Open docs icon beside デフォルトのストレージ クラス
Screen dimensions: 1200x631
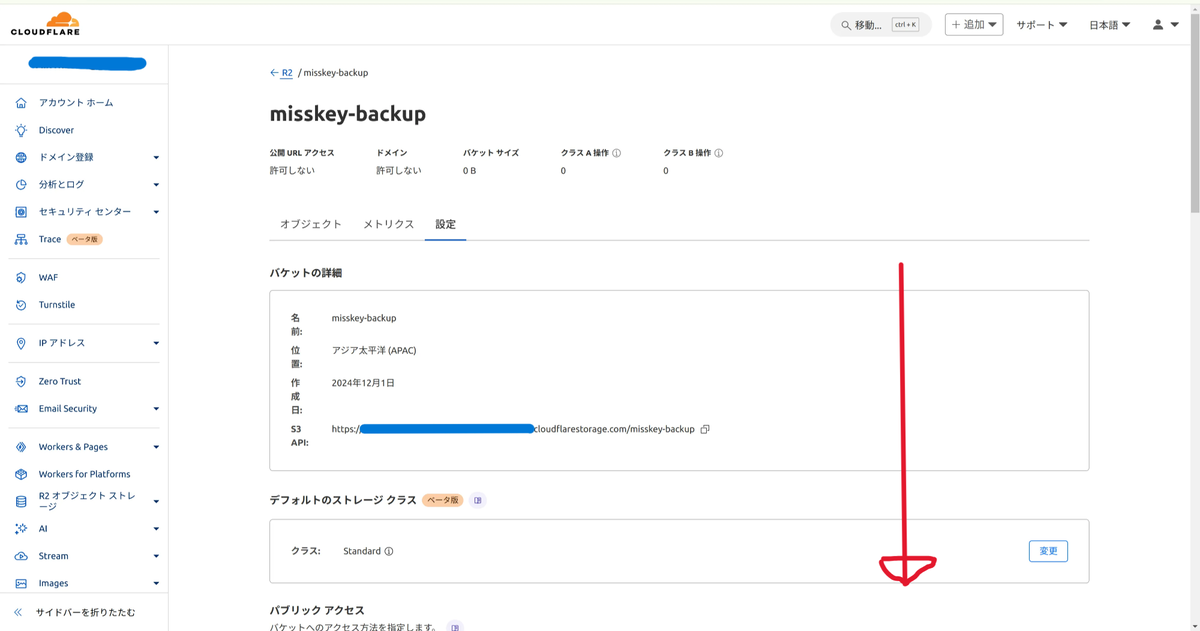pyautogui.click(x=478, y=500)
